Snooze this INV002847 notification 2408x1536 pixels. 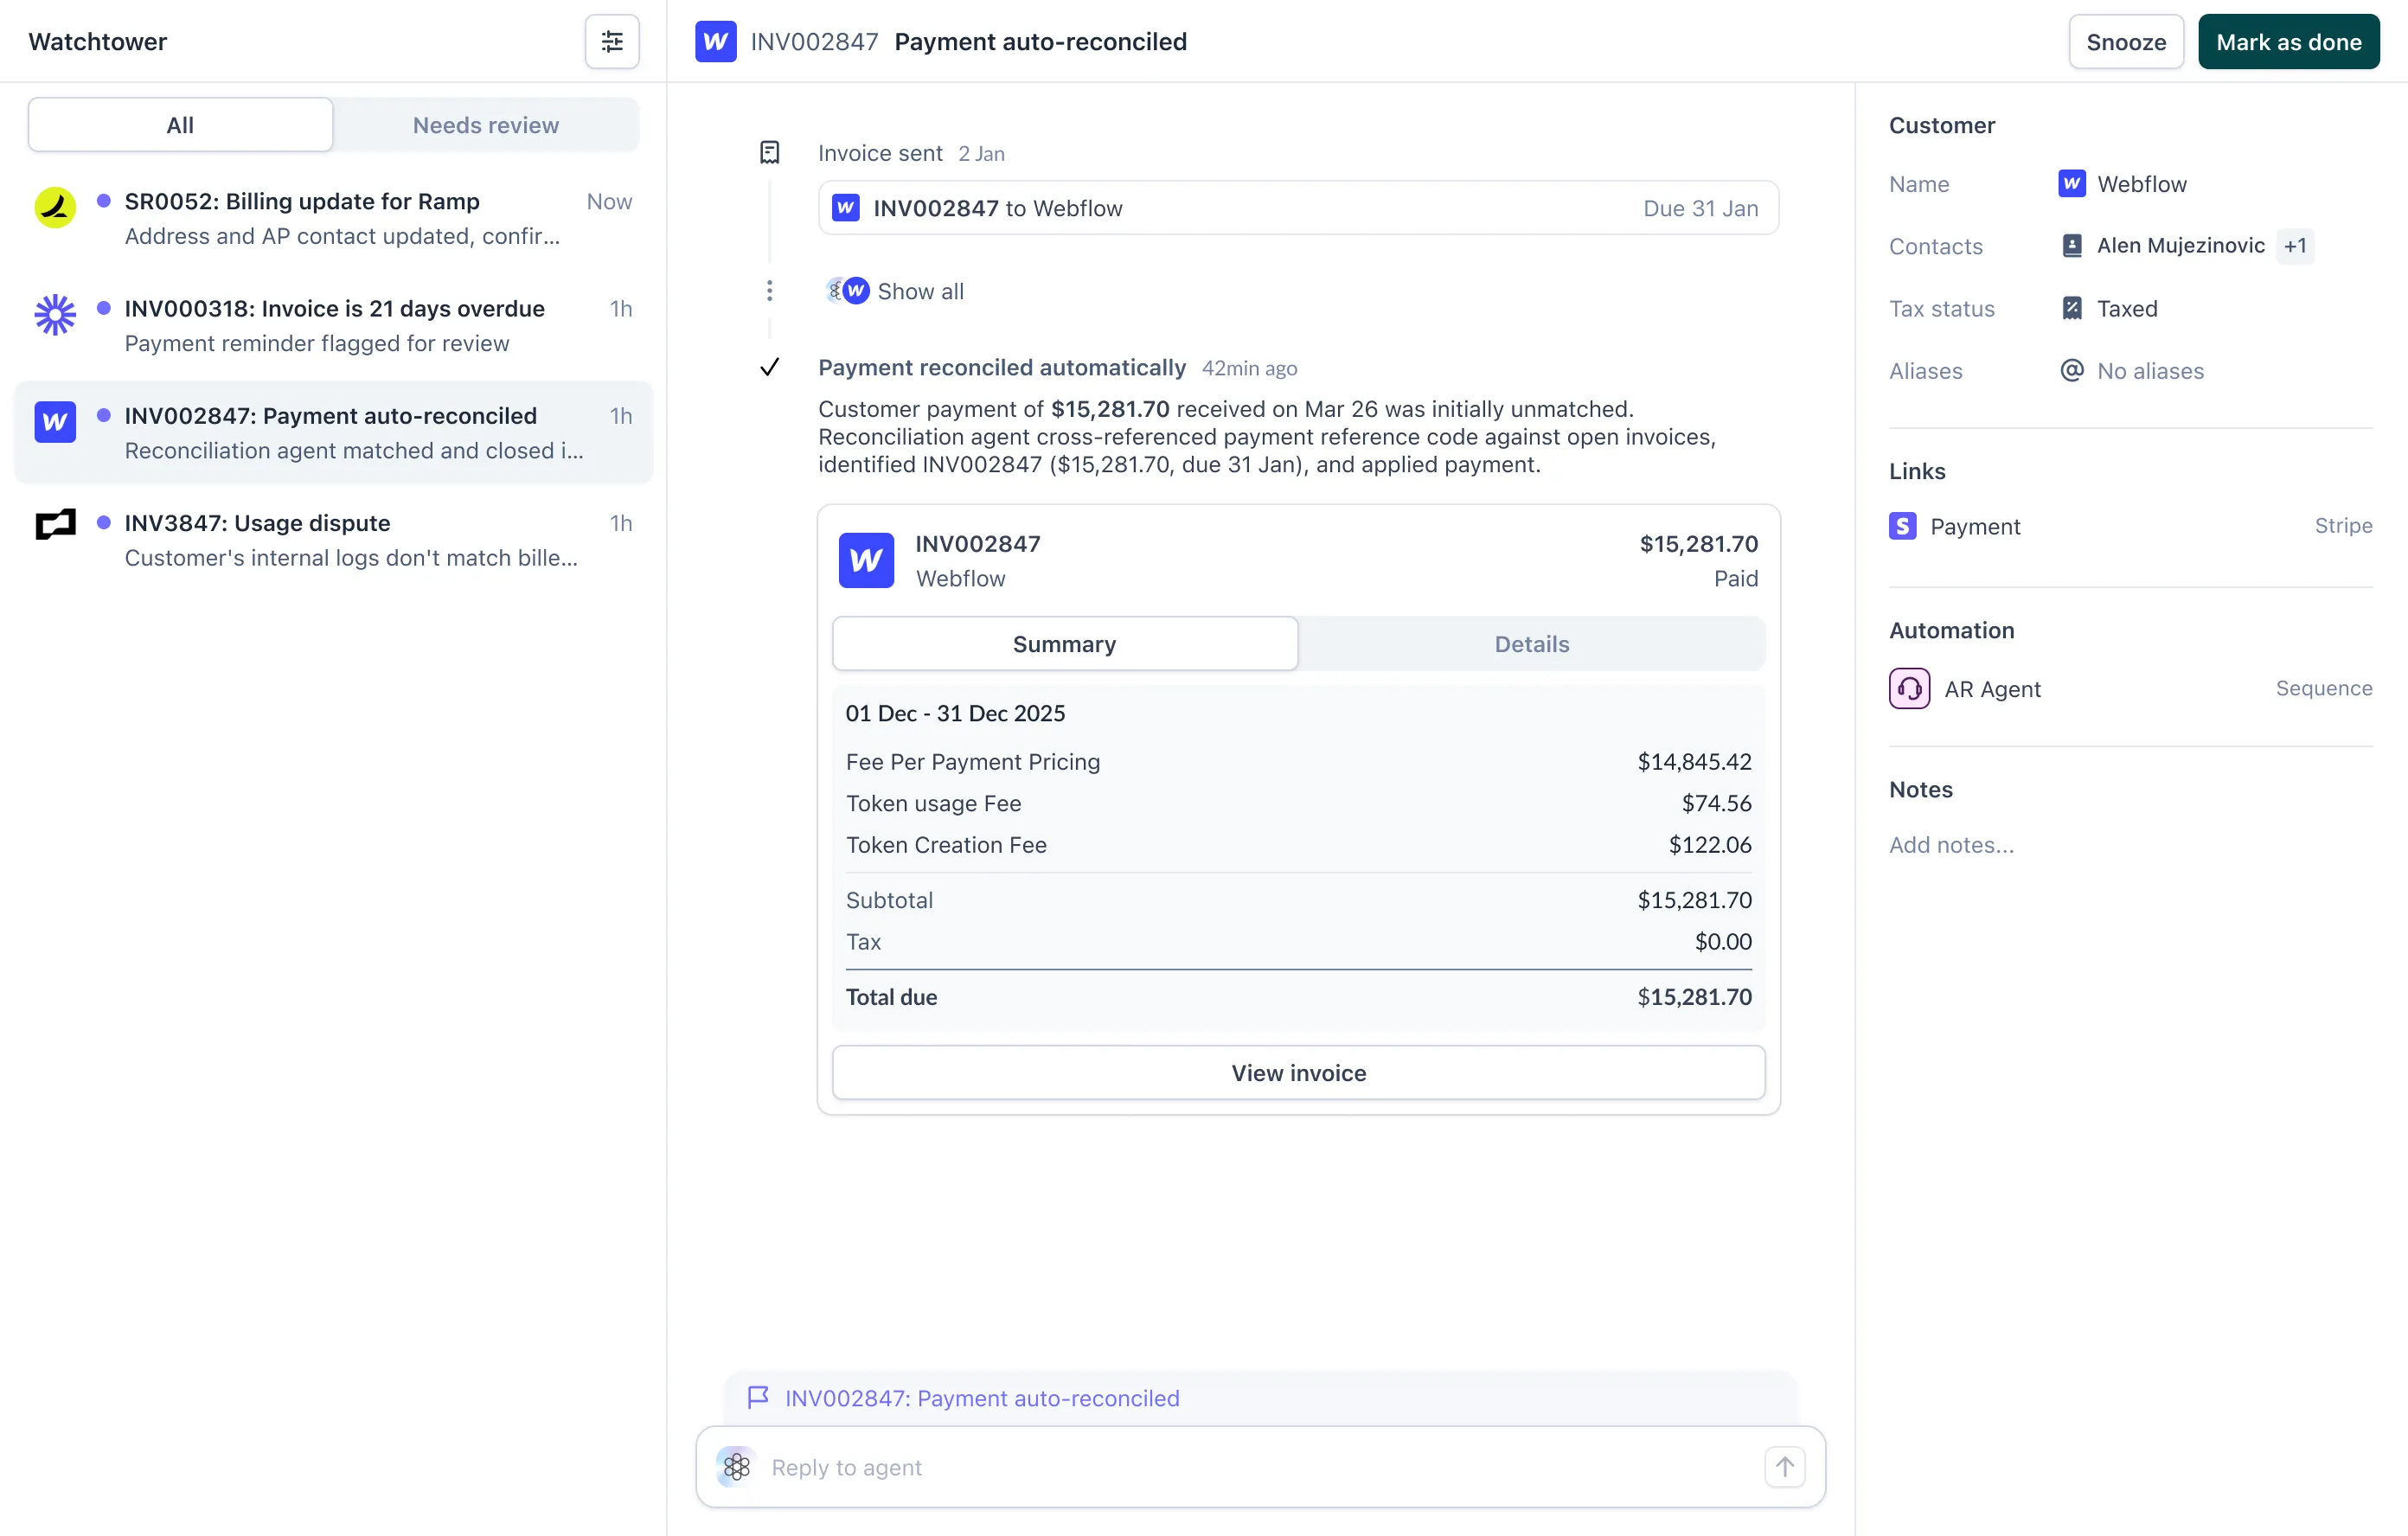(x=2125, y=42)
